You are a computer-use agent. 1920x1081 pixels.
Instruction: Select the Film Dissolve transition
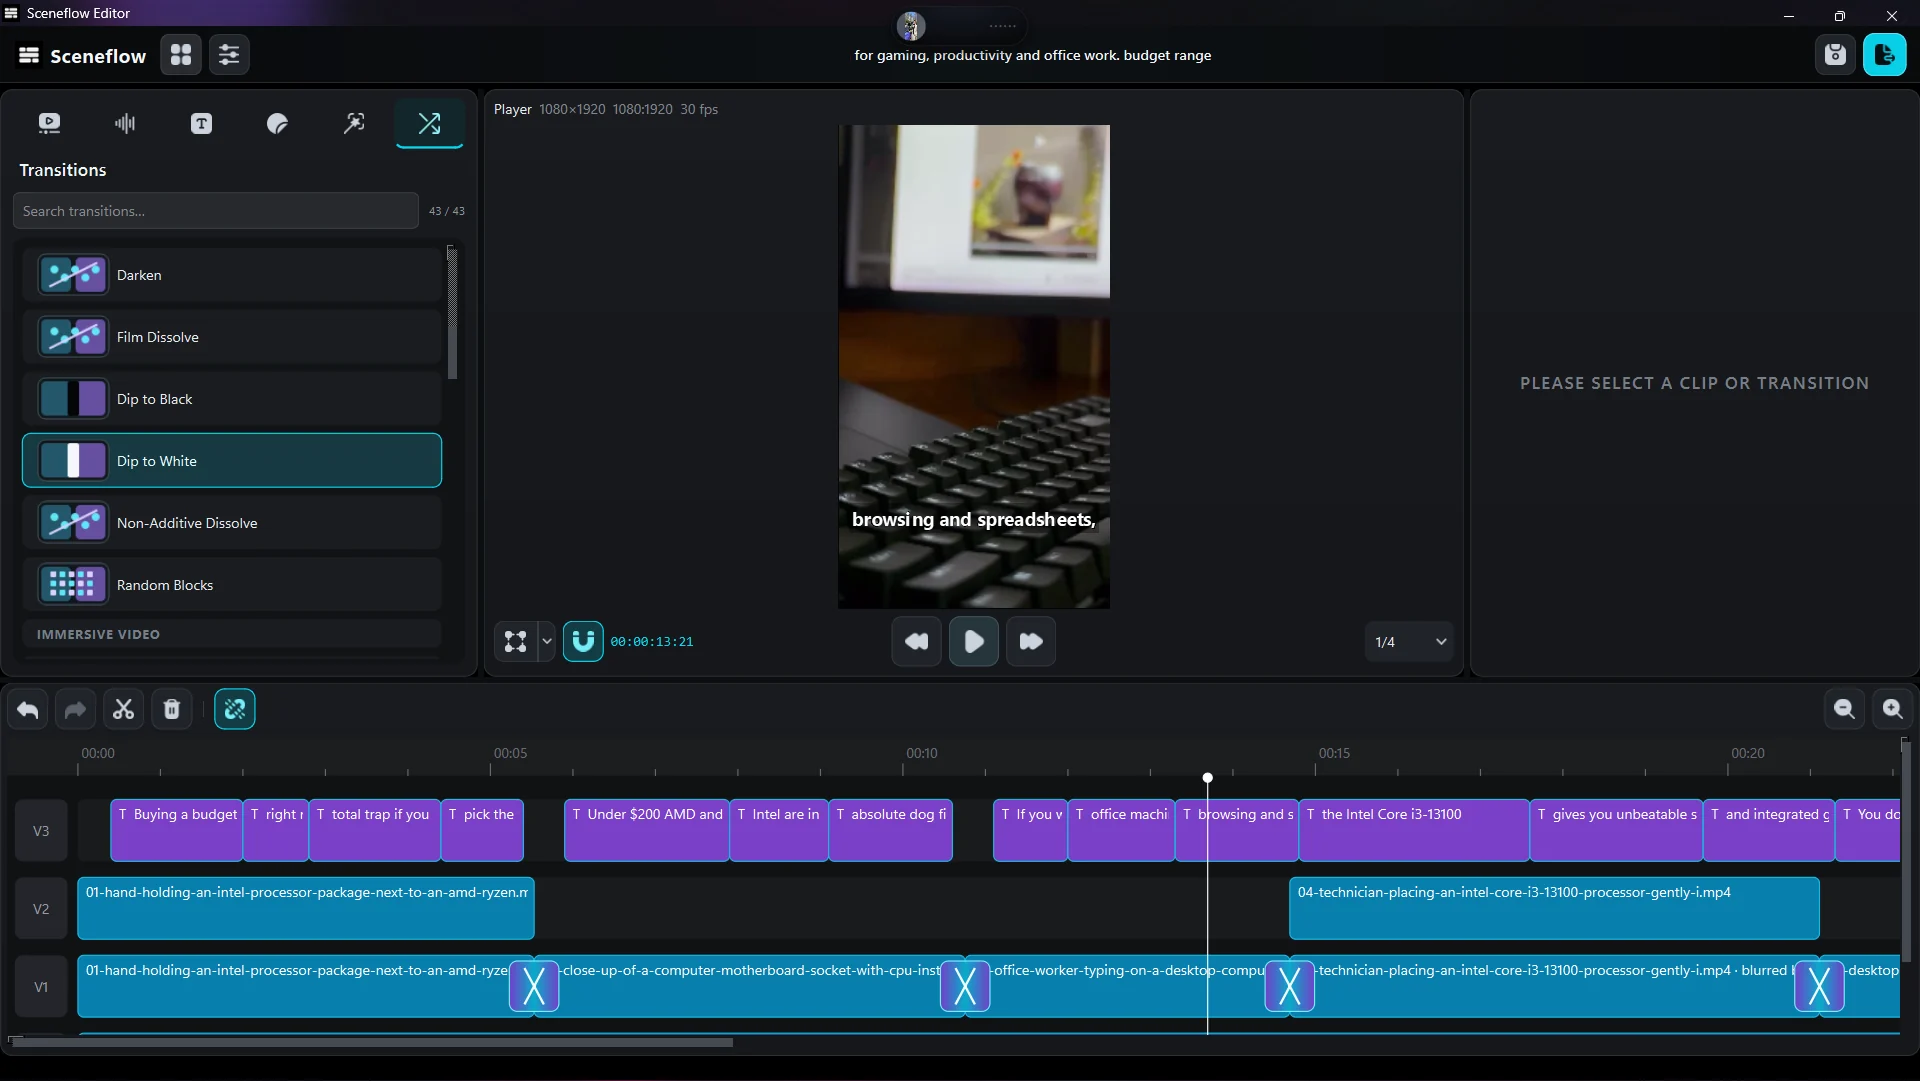point(232,337)
